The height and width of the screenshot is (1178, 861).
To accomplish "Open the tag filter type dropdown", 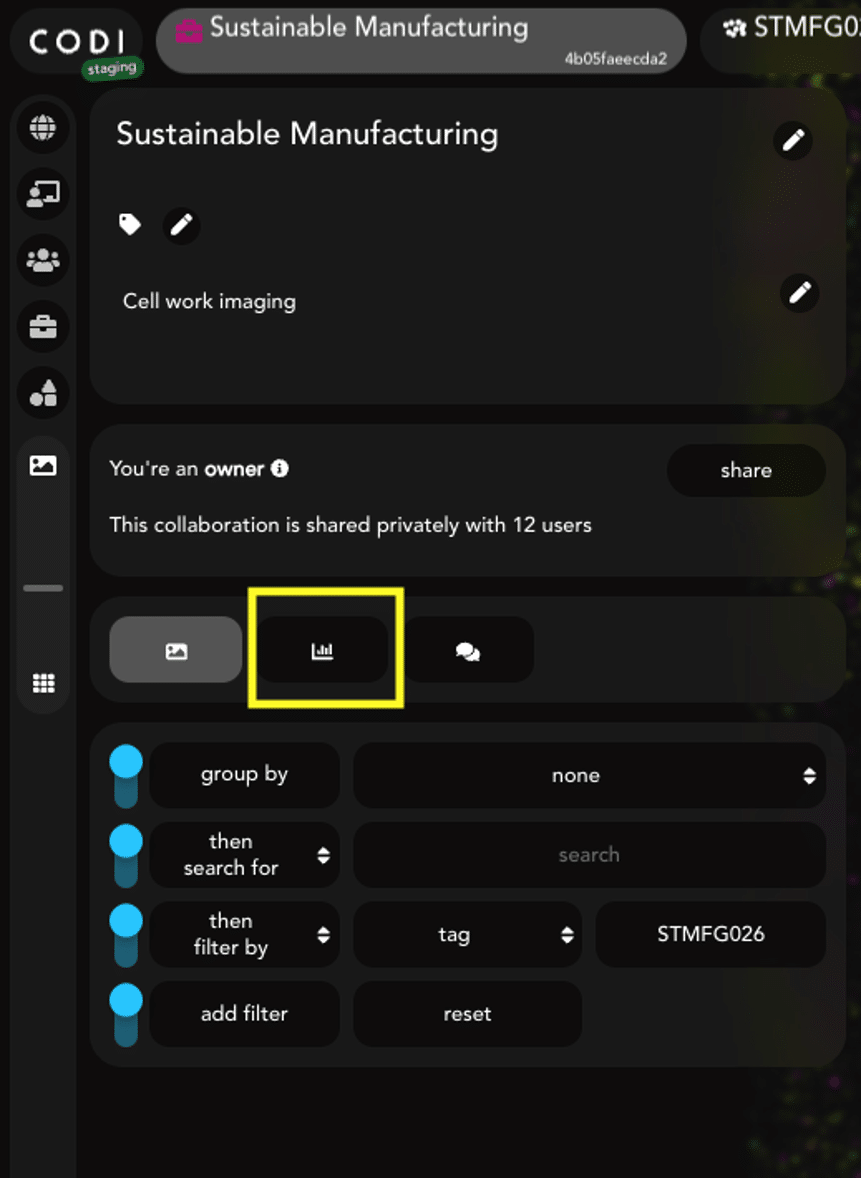I will pos(467,935).
